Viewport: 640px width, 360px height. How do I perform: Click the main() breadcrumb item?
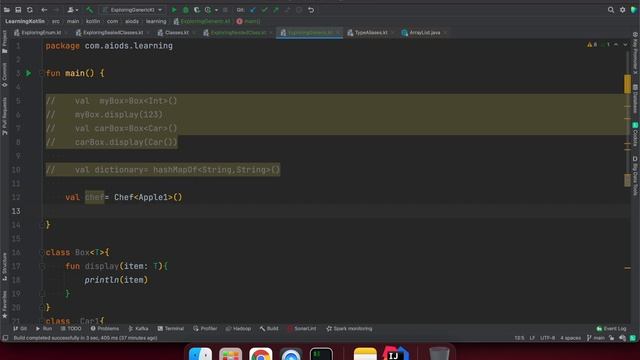(x=249, y=21)
